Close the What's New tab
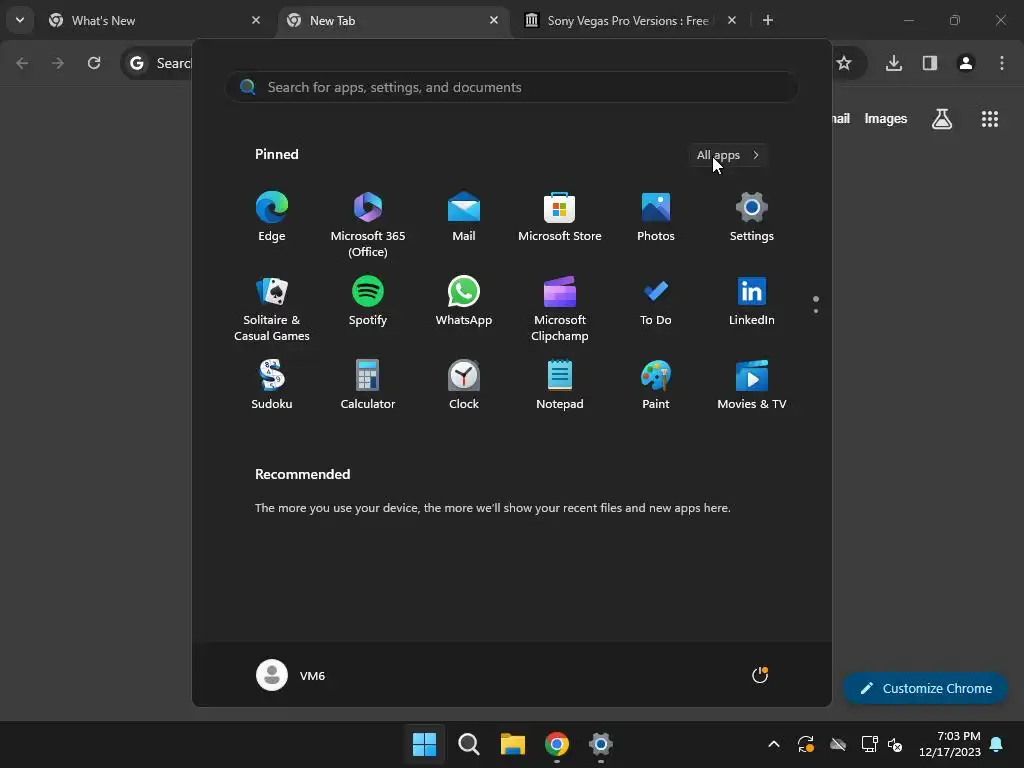 256,20
